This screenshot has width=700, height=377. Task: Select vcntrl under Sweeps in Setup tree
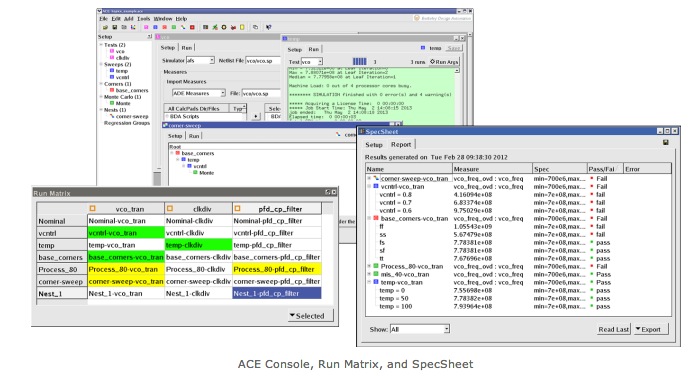pyautogui.click(x=122, y=77)
